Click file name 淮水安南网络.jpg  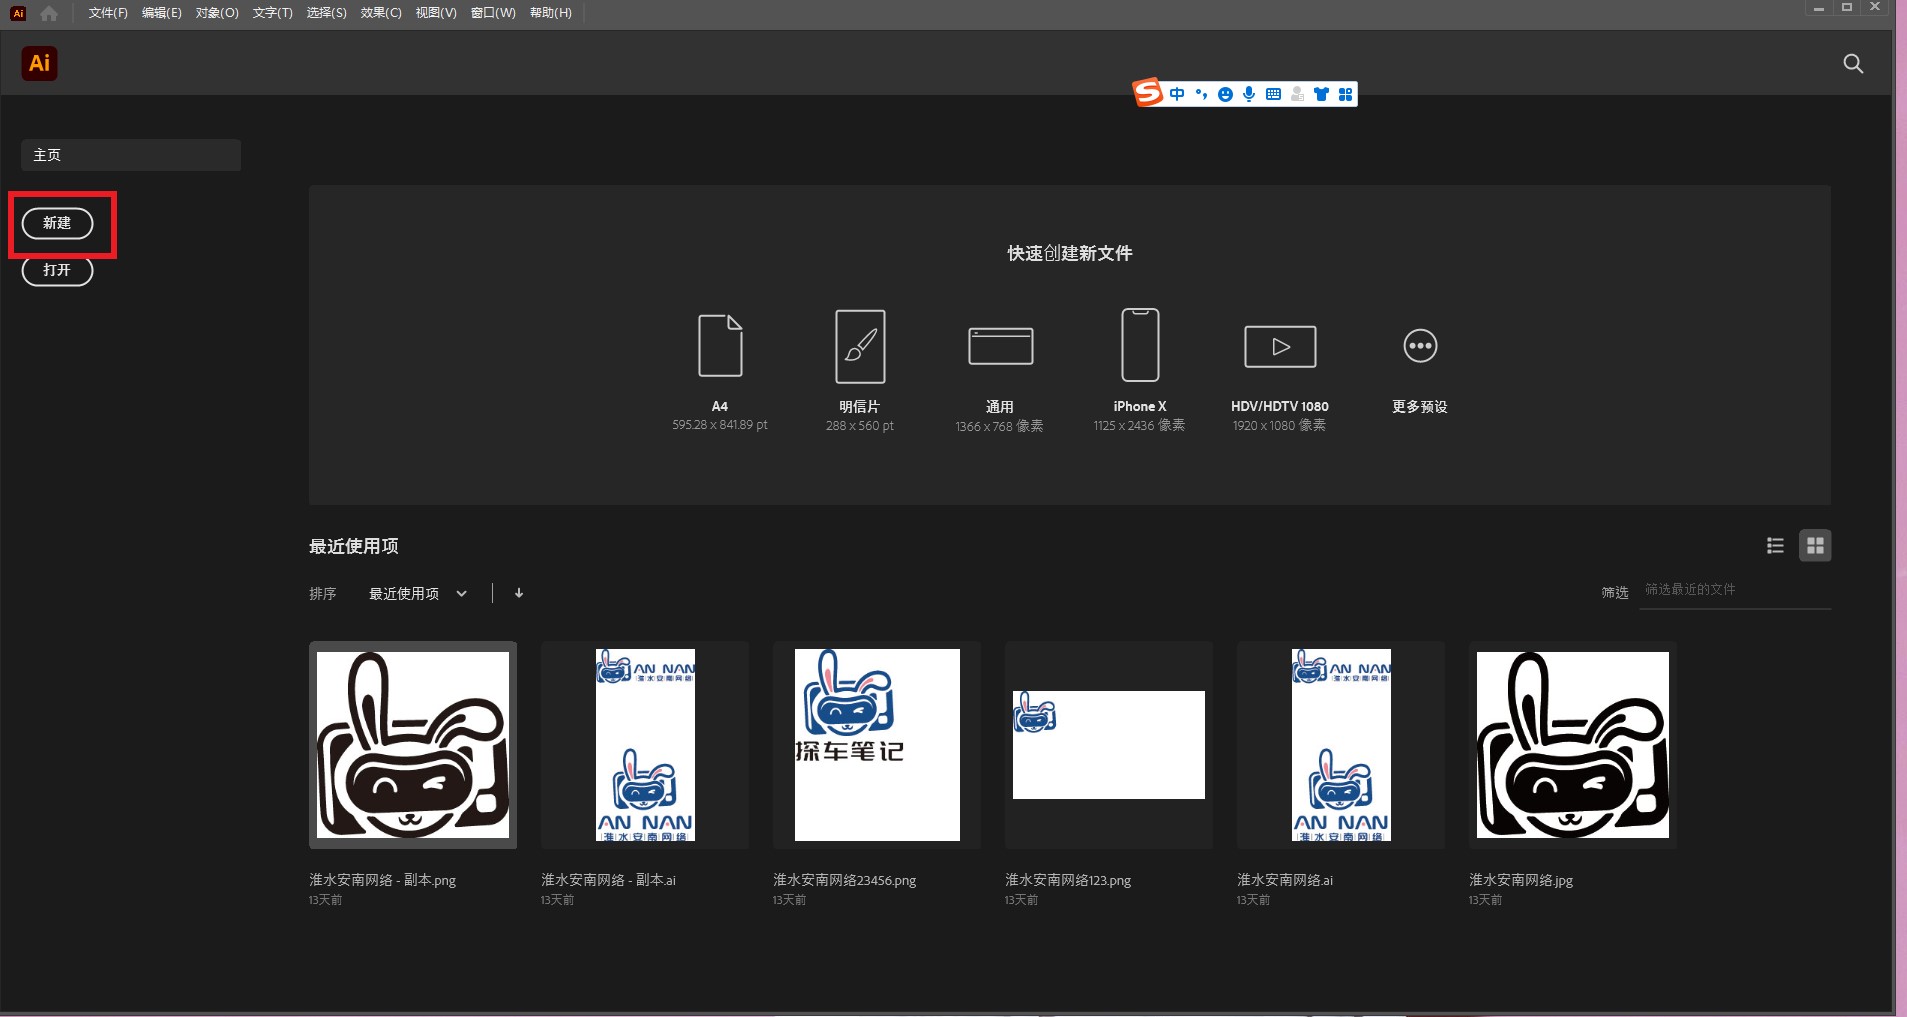point(1521,880)
